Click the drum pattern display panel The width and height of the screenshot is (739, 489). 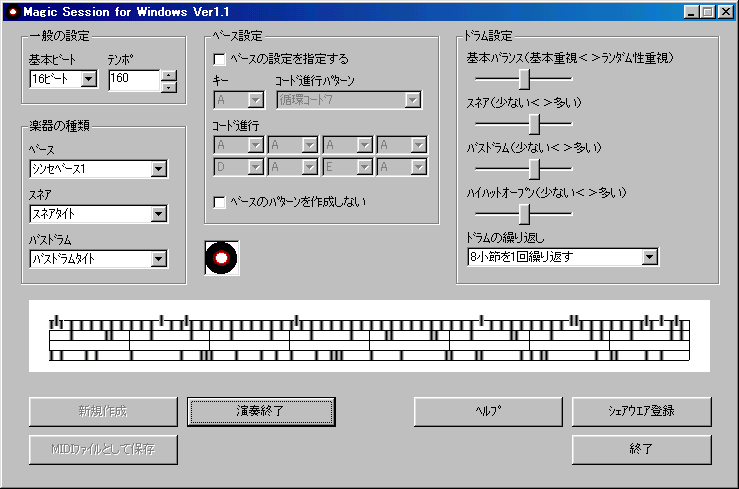coord(370,336)
